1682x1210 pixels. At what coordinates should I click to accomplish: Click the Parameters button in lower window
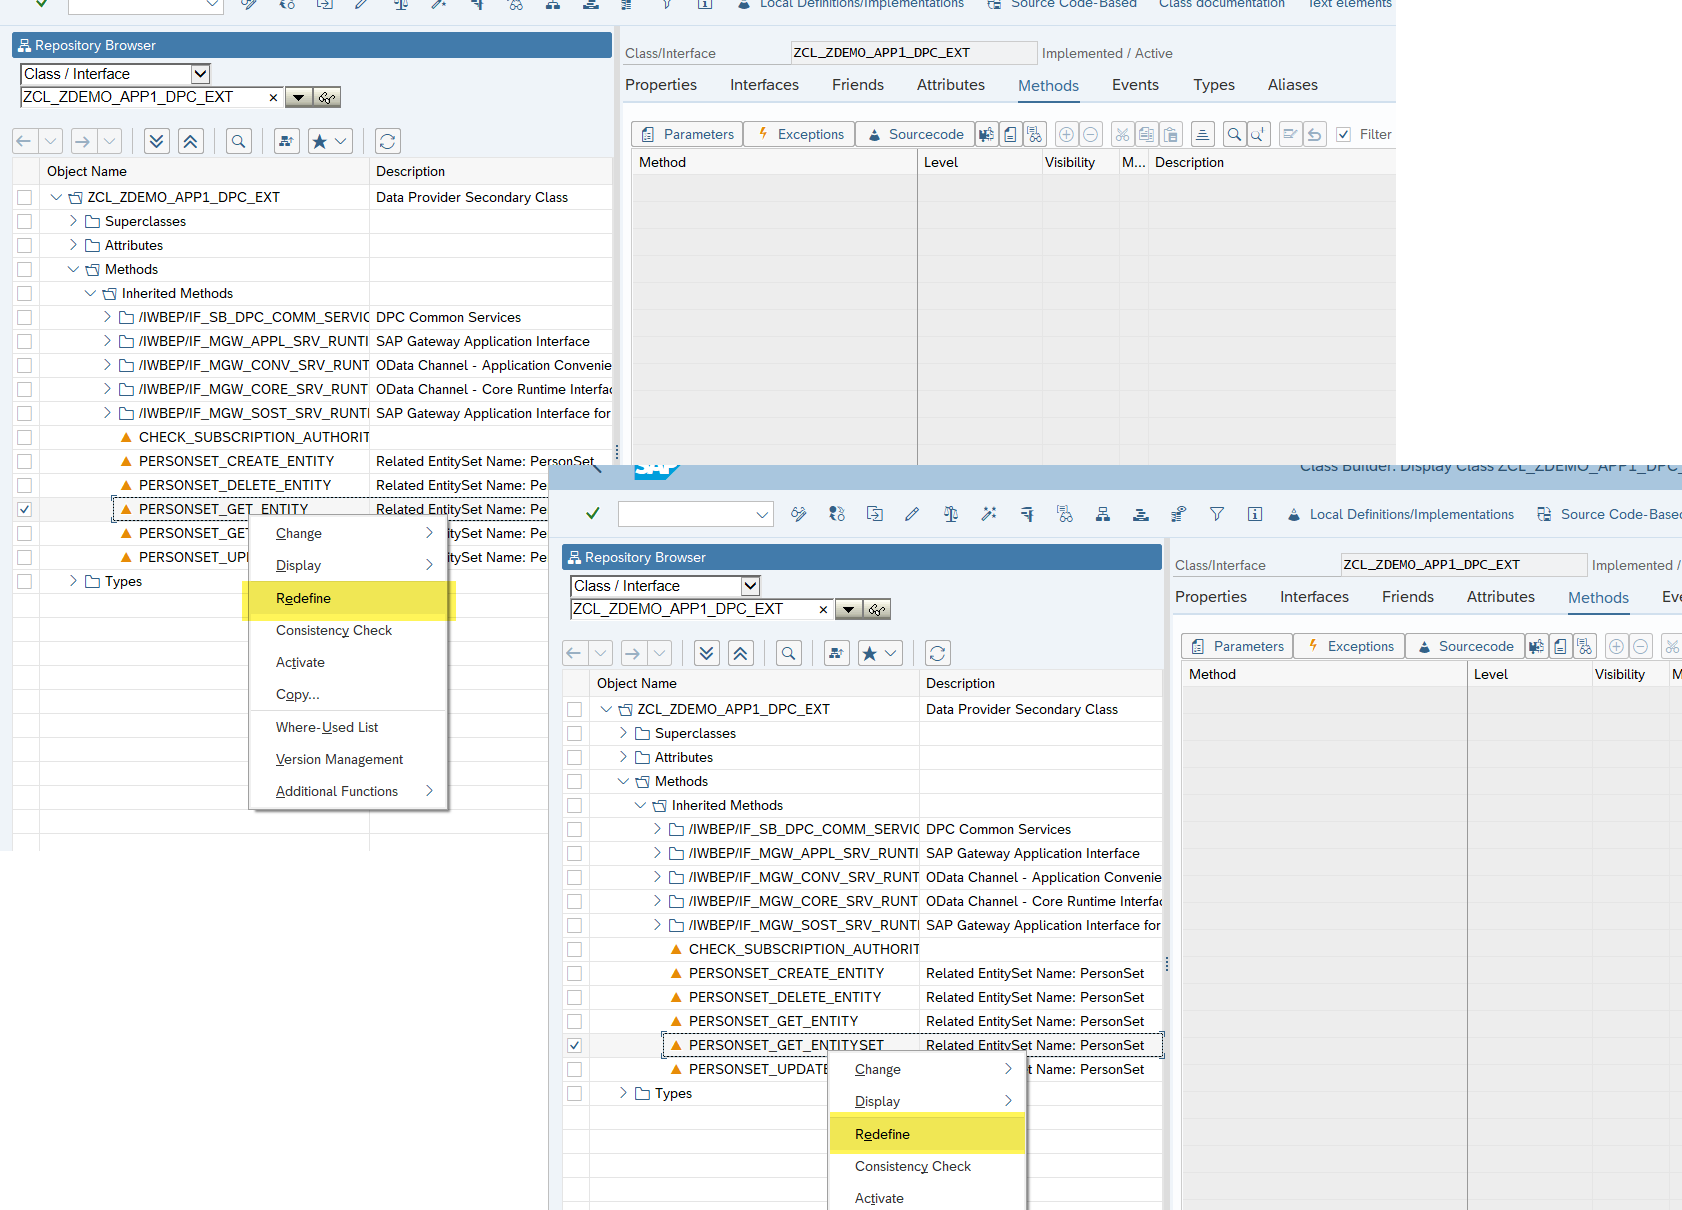click(1237, 646)
